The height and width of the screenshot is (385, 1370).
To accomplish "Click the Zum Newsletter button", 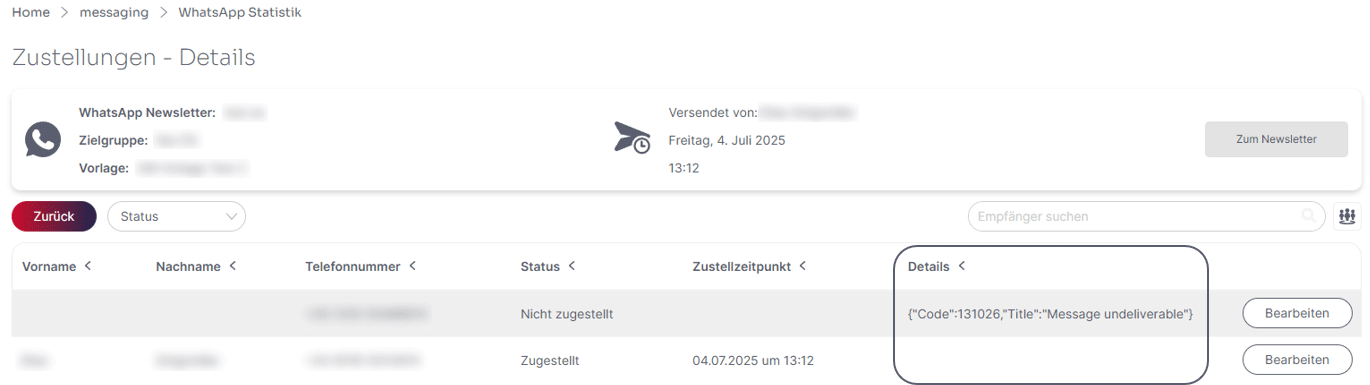I will coord(1276,139).
